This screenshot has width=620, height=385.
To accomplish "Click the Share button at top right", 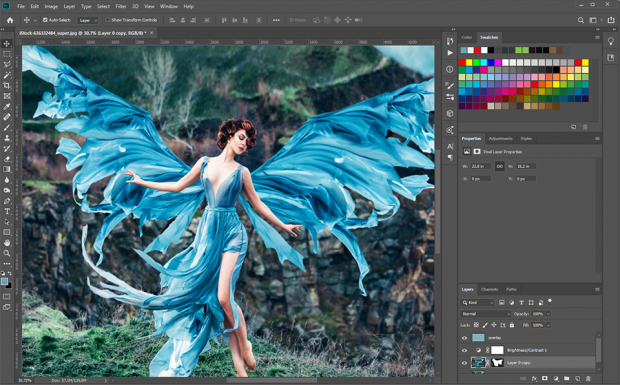I will pyautogui.click(x=612, y=20).
